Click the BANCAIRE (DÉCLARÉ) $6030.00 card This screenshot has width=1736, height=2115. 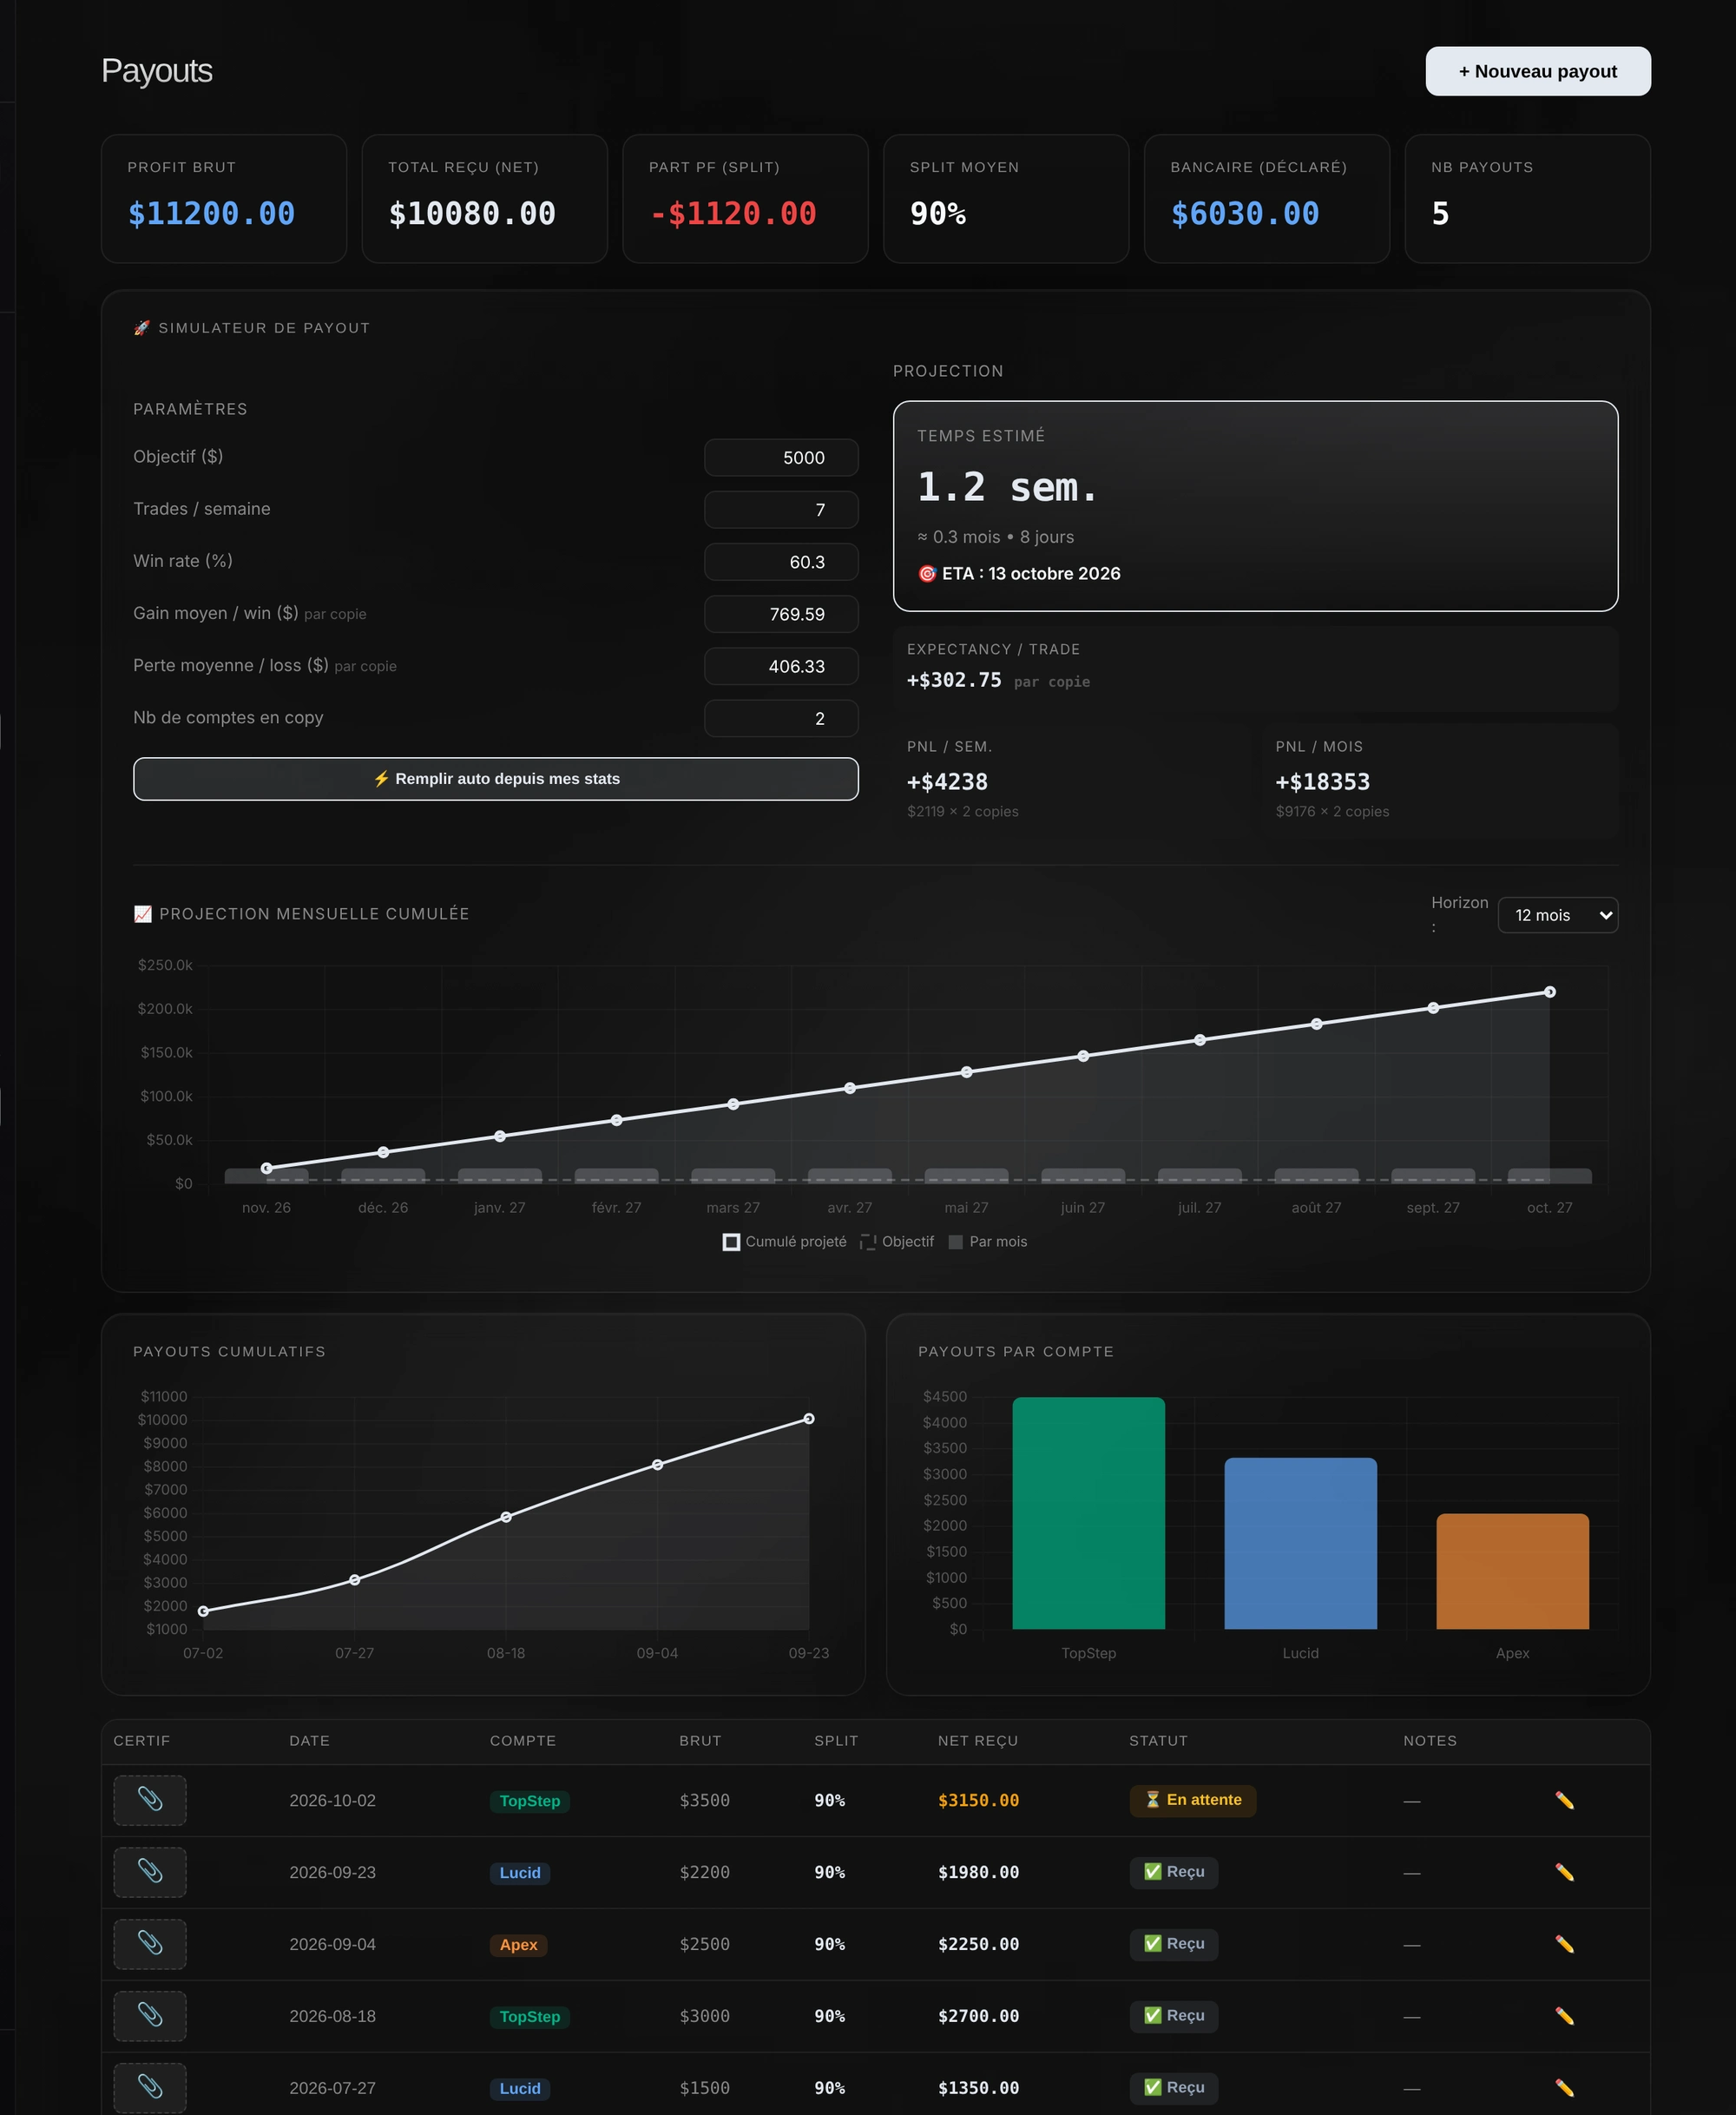1266,199
